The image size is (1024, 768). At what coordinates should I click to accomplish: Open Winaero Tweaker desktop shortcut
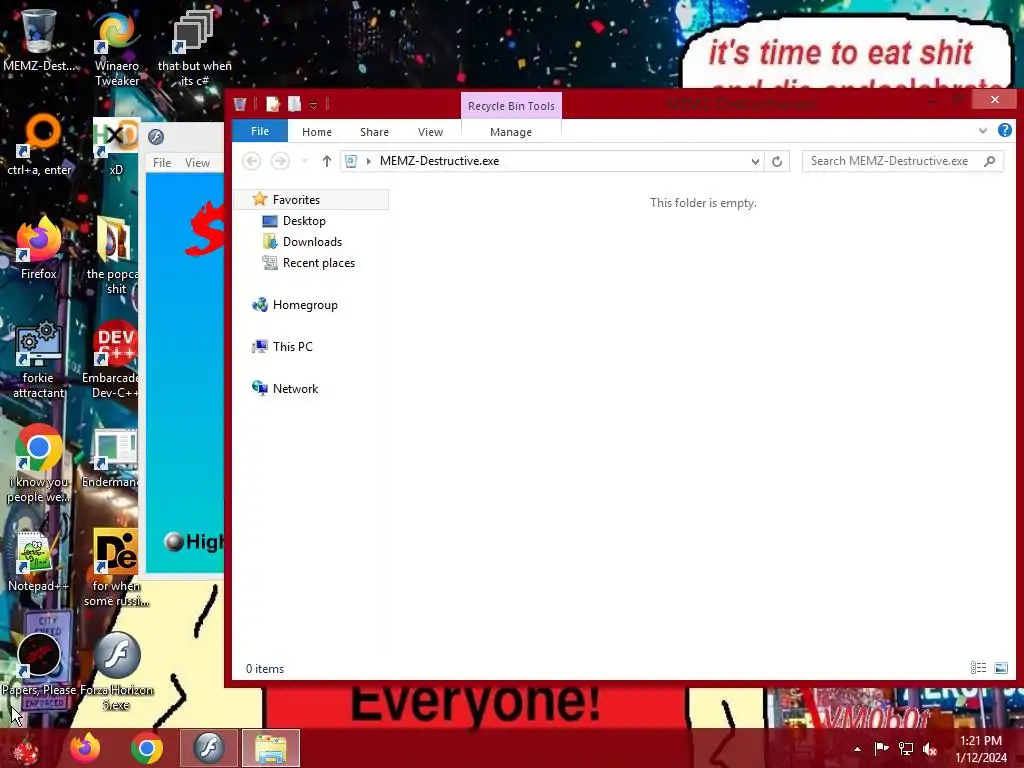pos(116,49)
